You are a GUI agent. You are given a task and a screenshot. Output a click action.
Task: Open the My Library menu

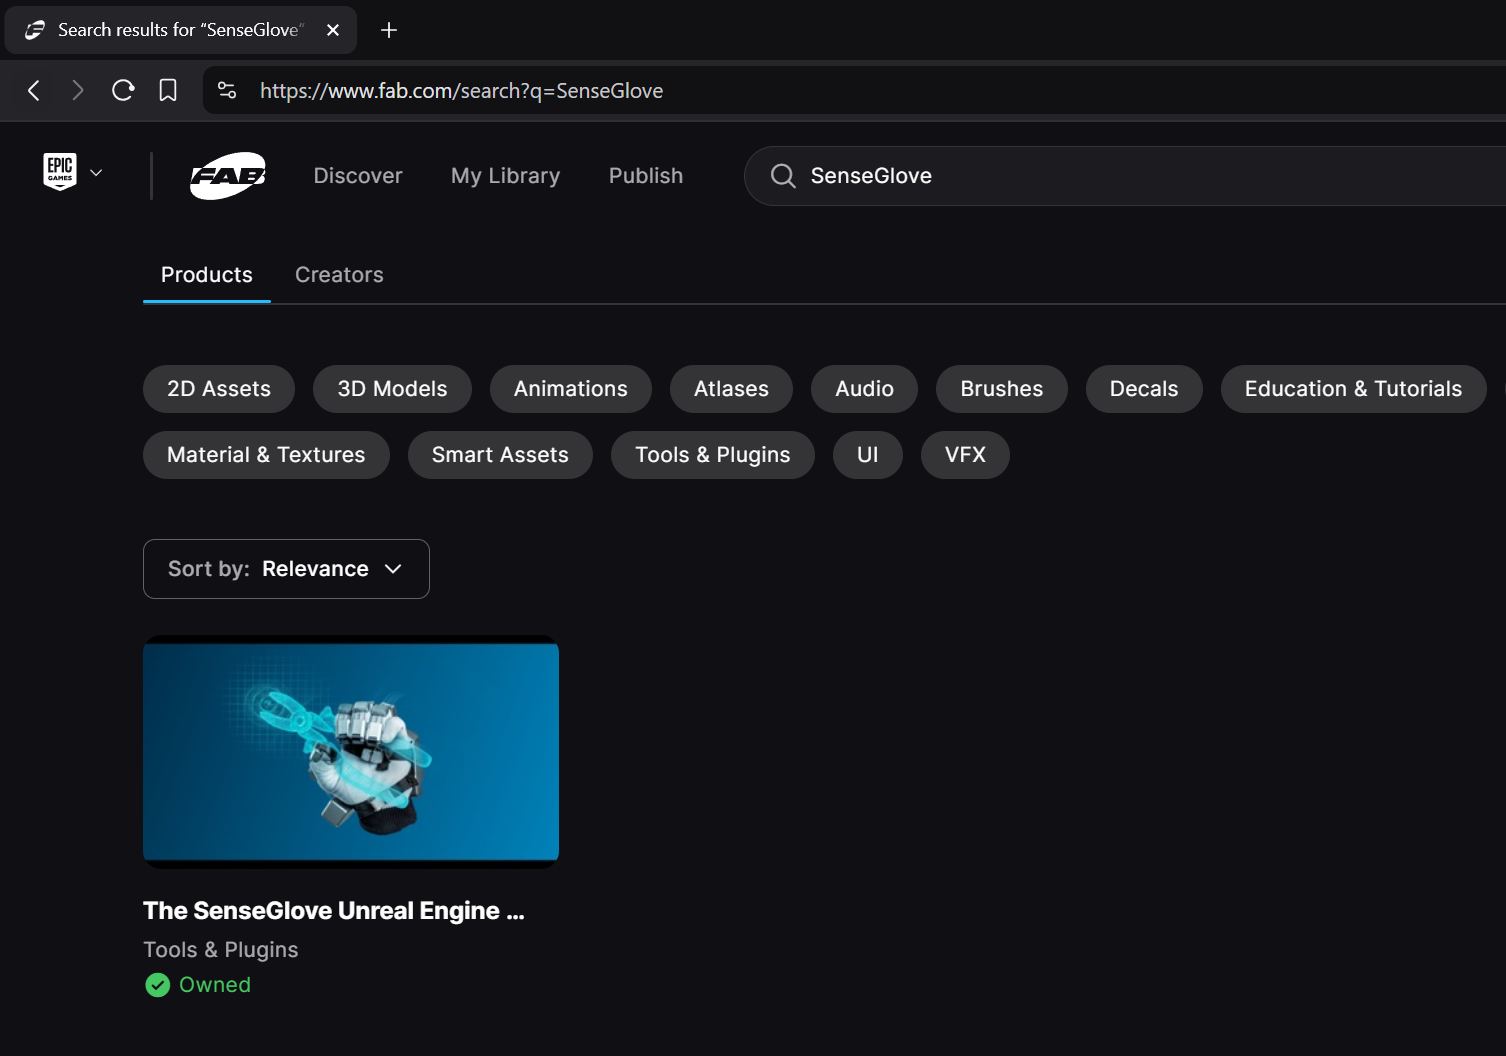tap(505, 175)
